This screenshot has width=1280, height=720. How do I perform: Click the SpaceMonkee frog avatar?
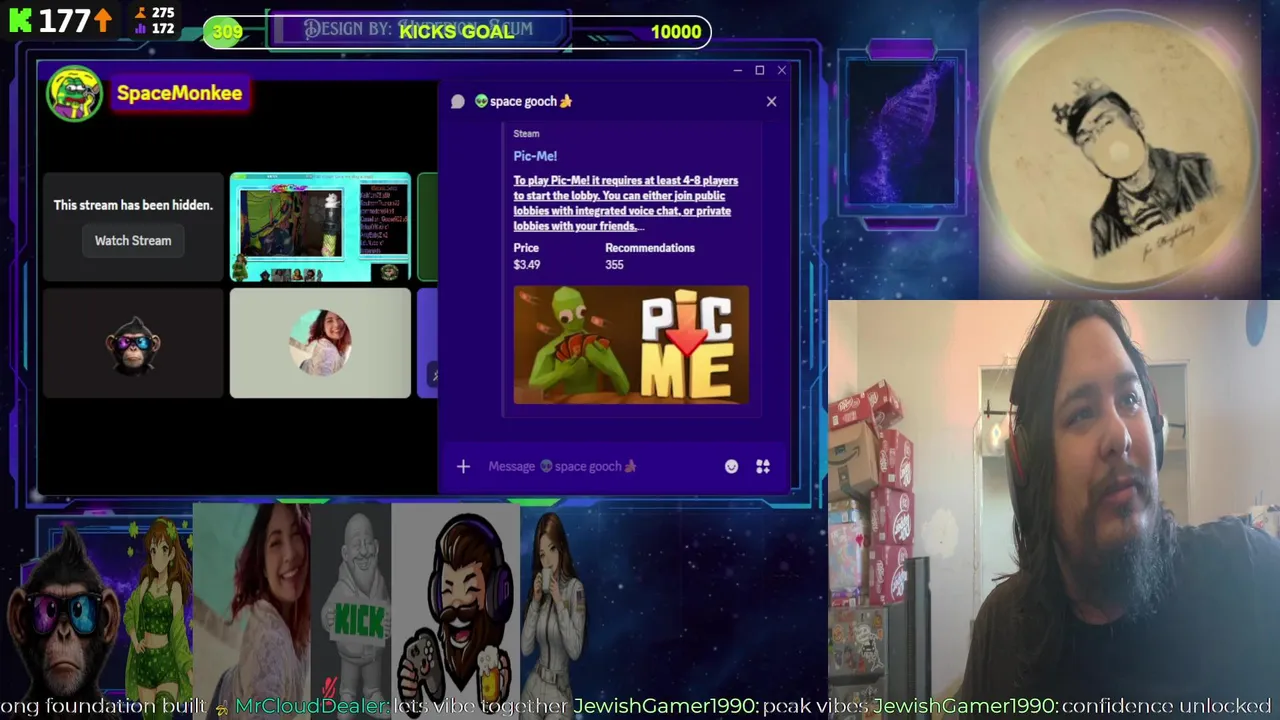coord(74,93)
